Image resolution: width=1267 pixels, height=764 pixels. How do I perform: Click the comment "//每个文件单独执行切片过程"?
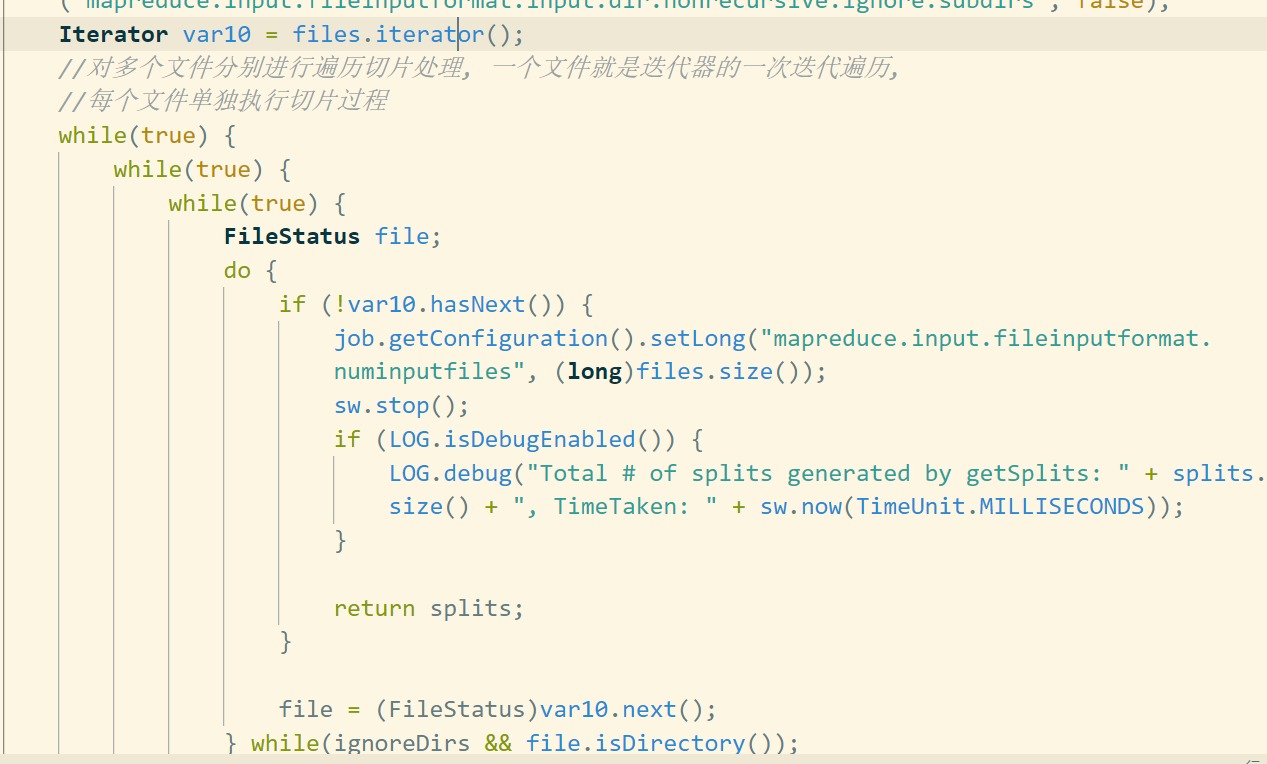(223, 101)
